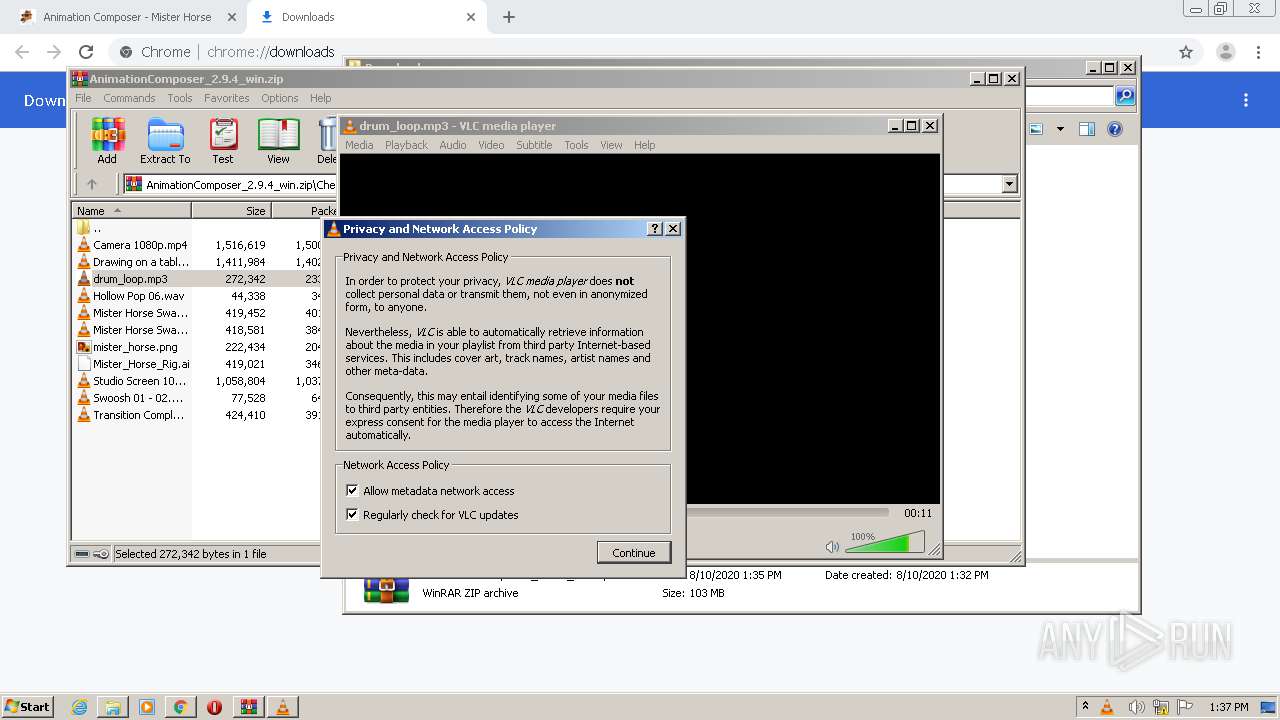Click the VLC playback seek bar
This screenshot has height=720, width=1280.
(788, 513)
